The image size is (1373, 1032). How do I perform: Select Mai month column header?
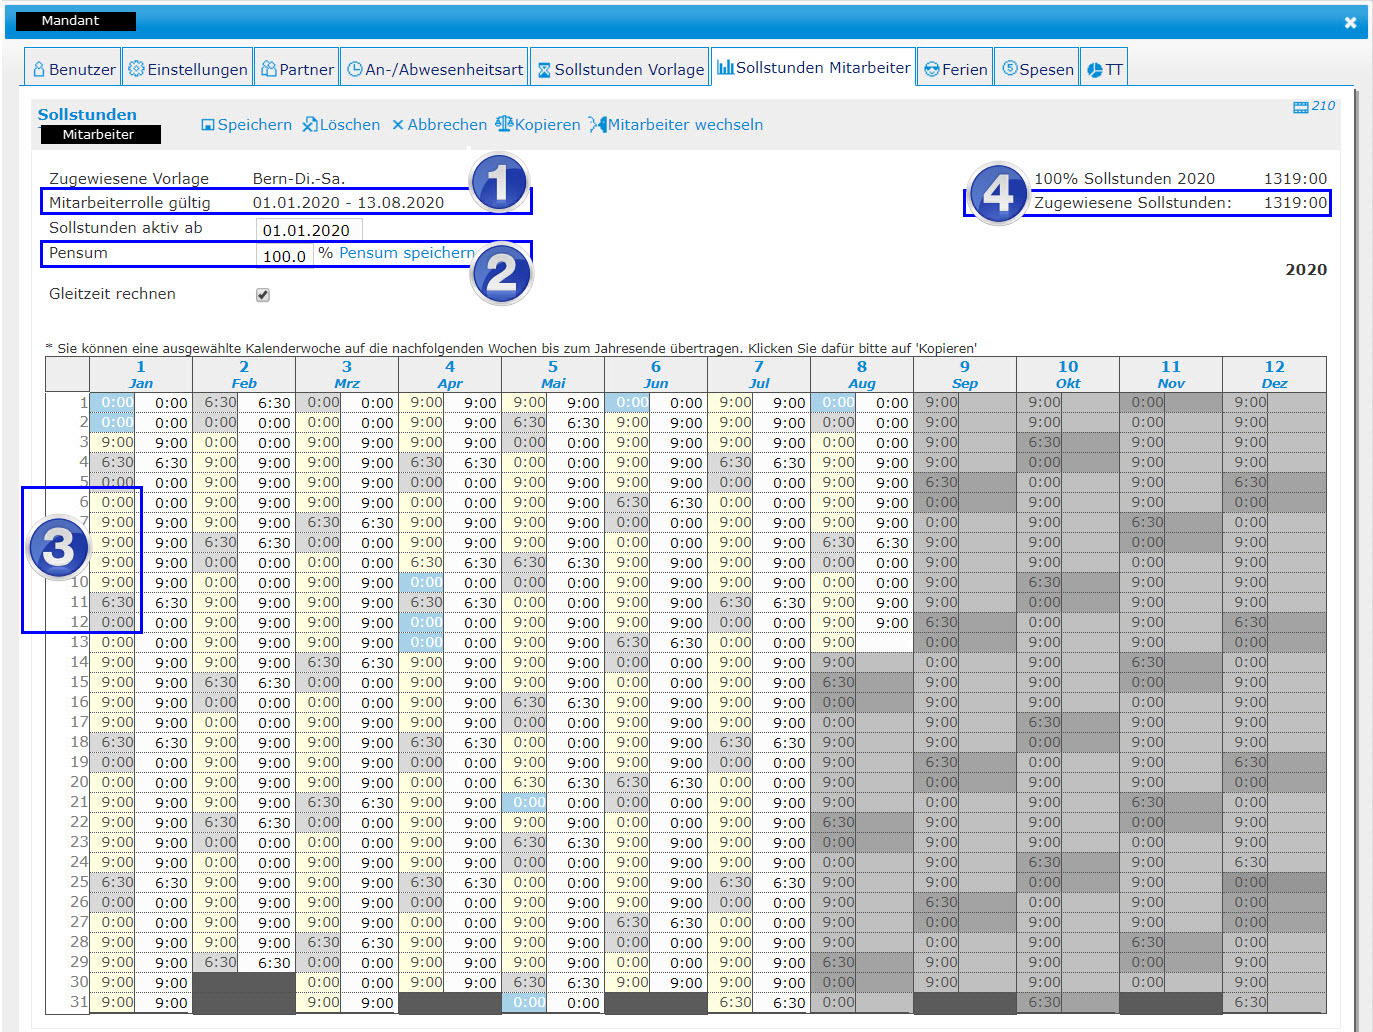click(553, 375)
